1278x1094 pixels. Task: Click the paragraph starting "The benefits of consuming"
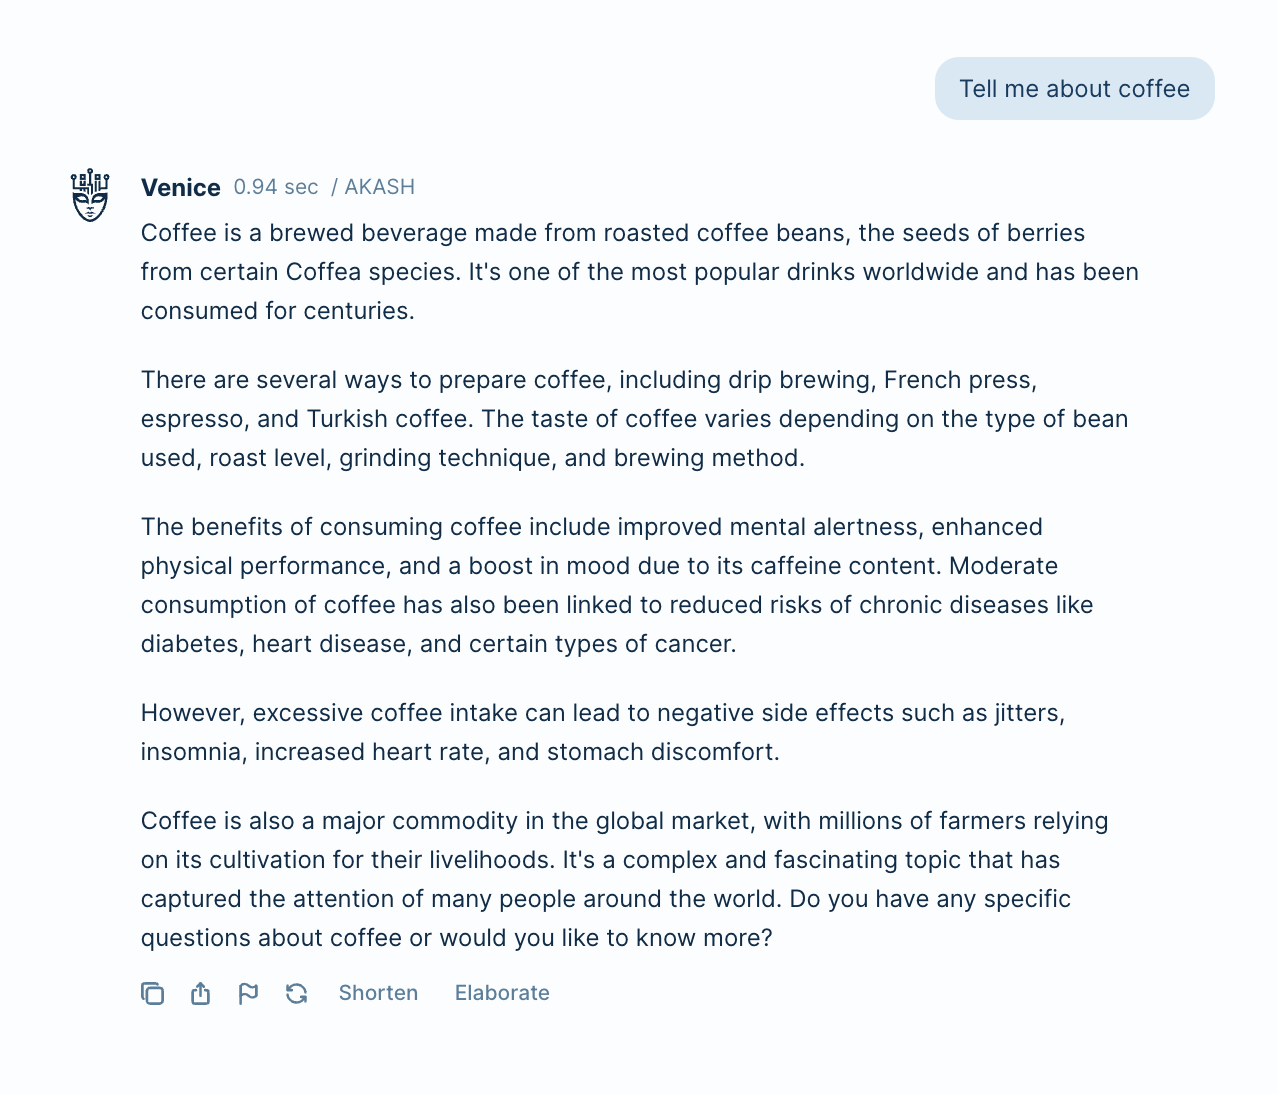coord(617,585)
